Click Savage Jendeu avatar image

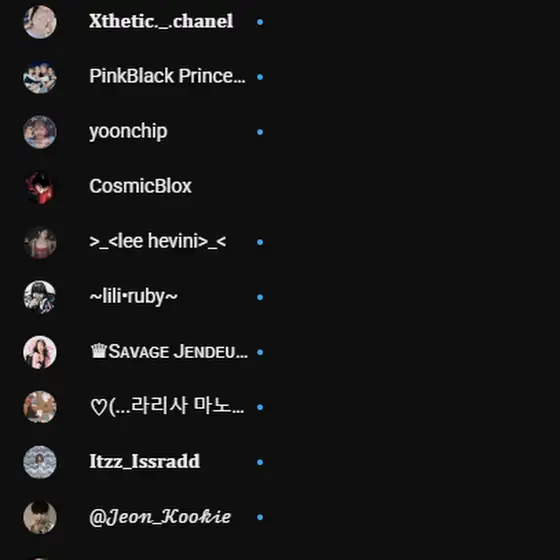click(40, 352)
